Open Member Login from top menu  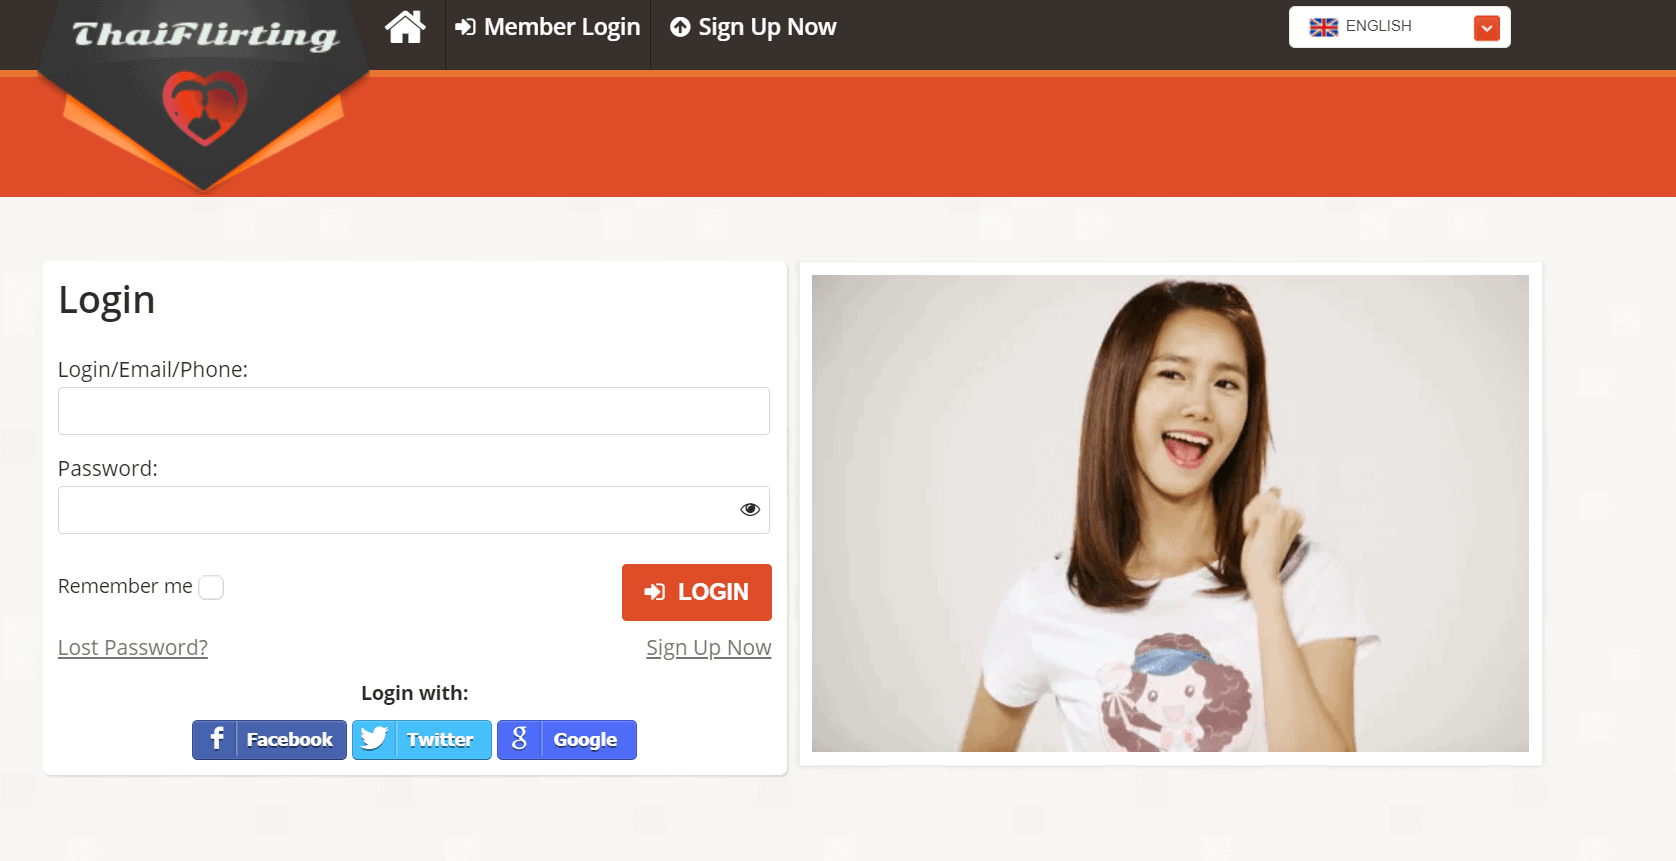pyautogui.click(x=561, y=27)
